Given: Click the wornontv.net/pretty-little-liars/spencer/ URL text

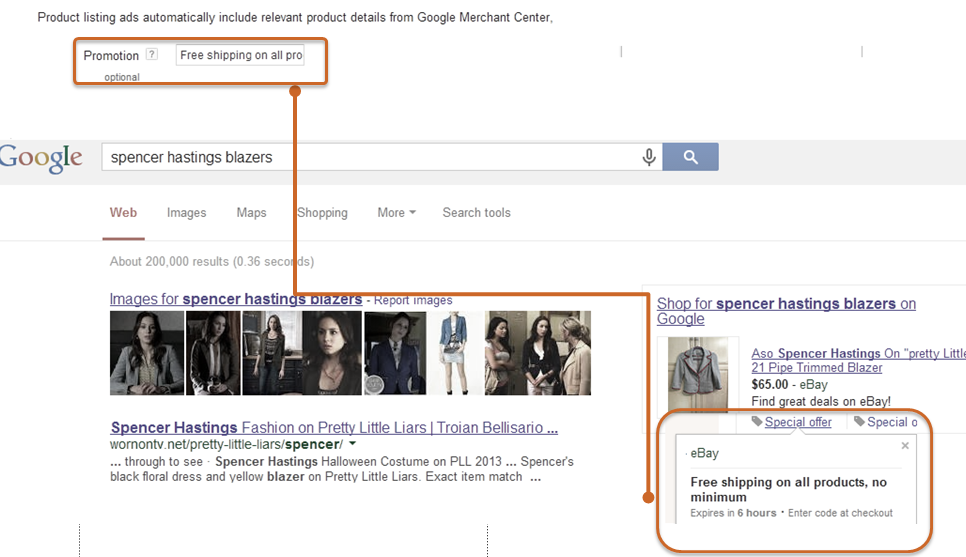Looking at the screenshot, I should point(226,444).
